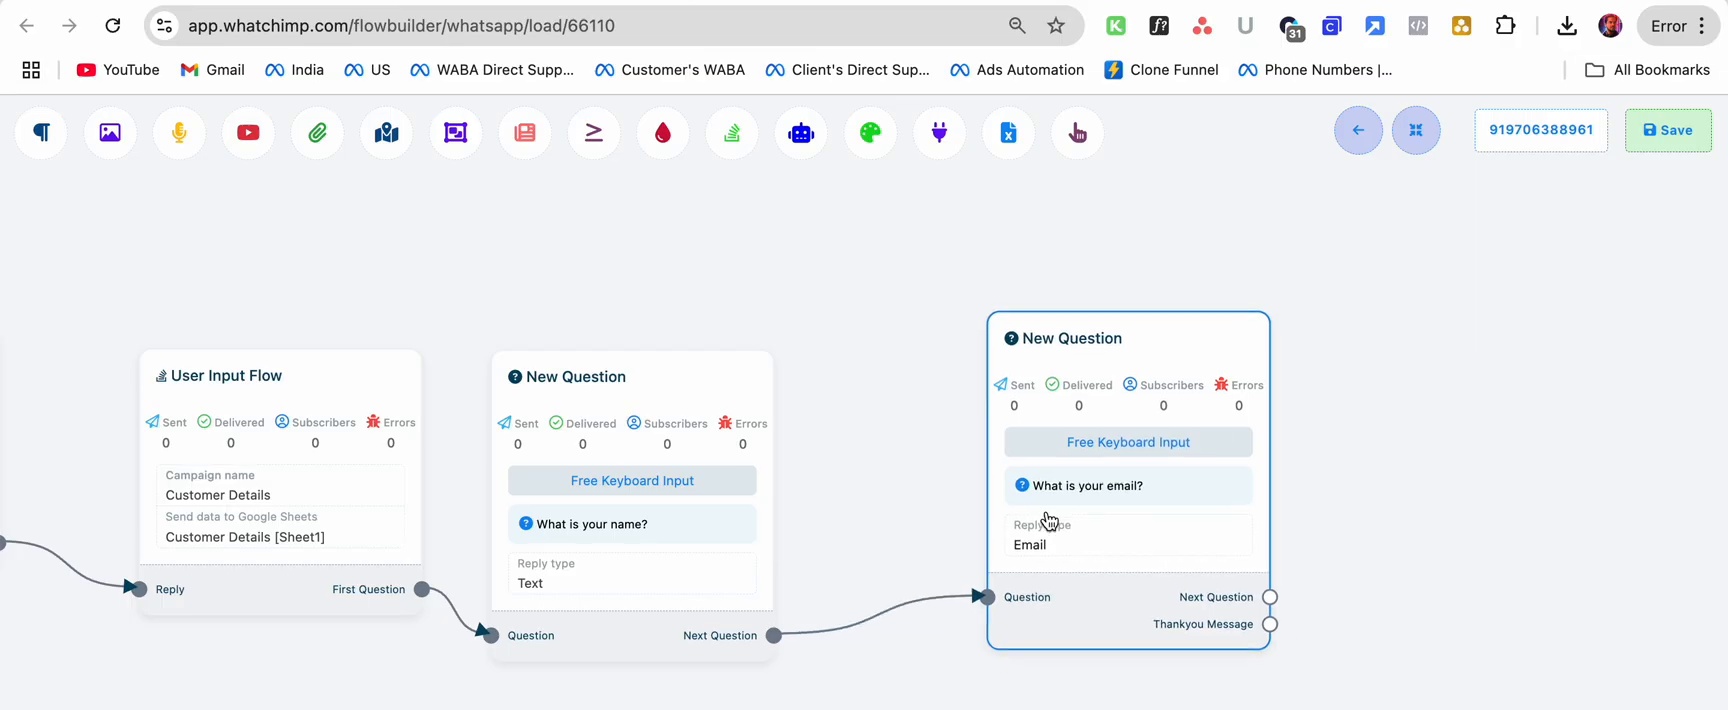The height and width of the screenshot is (710, 1728).
Task: Open the YouTube bookmark
Action: (118, 70)
